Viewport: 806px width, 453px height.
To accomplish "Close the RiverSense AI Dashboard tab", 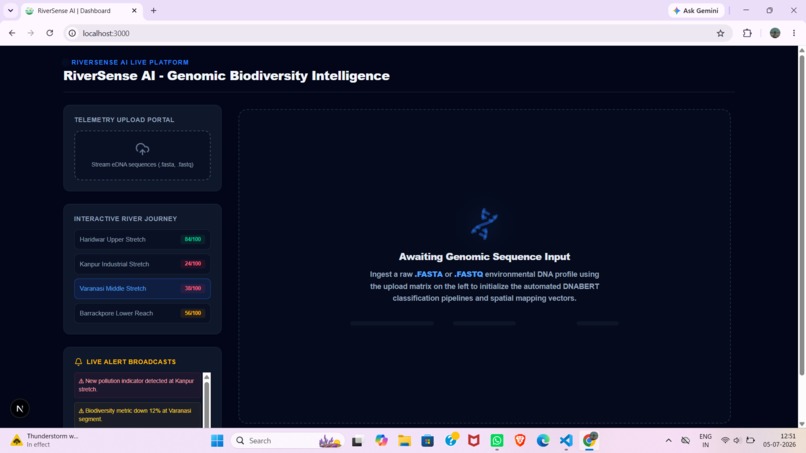I will point(134,10).
